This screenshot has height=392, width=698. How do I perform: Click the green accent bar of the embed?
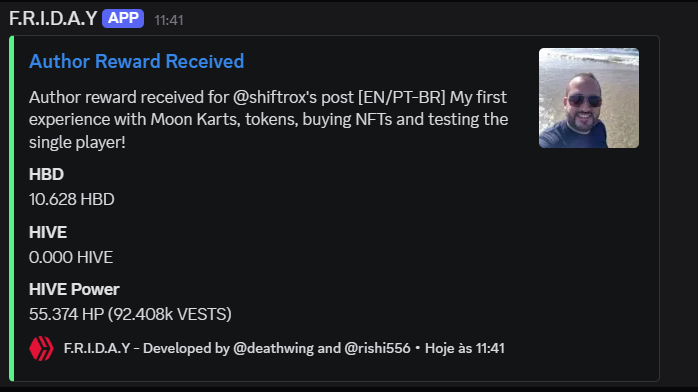(12, 208)
